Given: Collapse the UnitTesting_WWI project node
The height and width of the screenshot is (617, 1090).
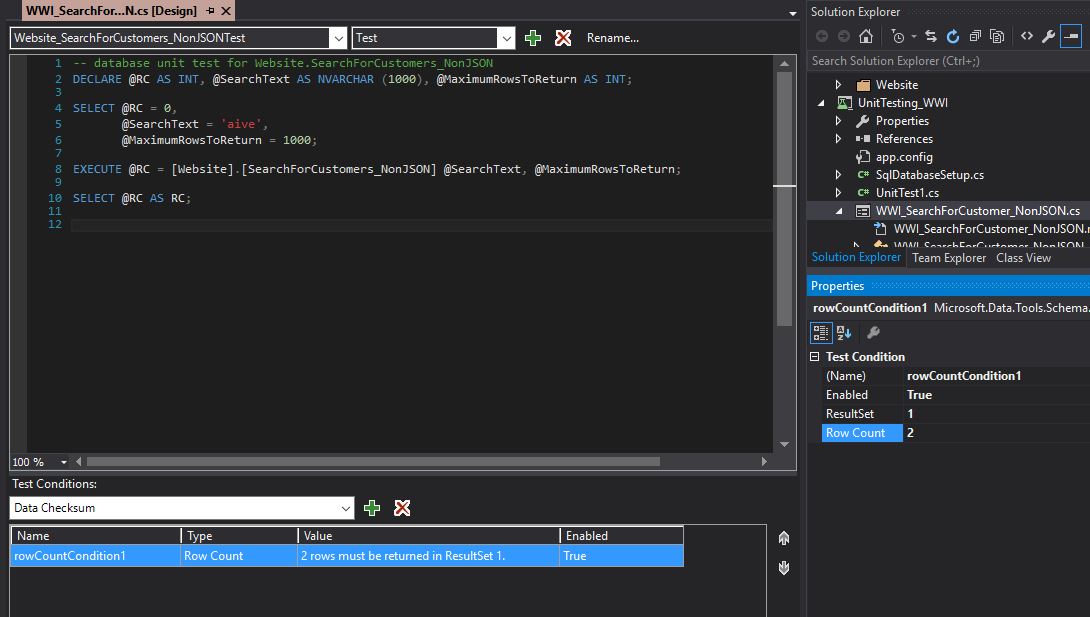Looking at the screenshot, I should click(821, 103).
